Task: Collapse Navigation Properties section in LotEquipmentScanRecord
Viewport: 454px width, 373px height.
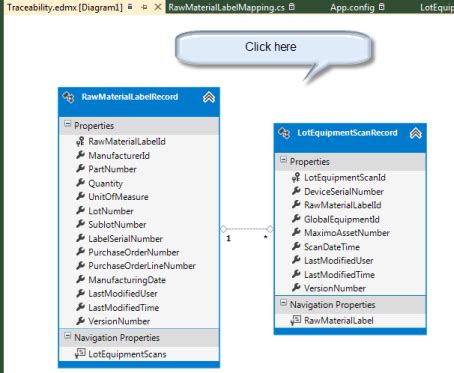Action: click(x=283, y=303)
